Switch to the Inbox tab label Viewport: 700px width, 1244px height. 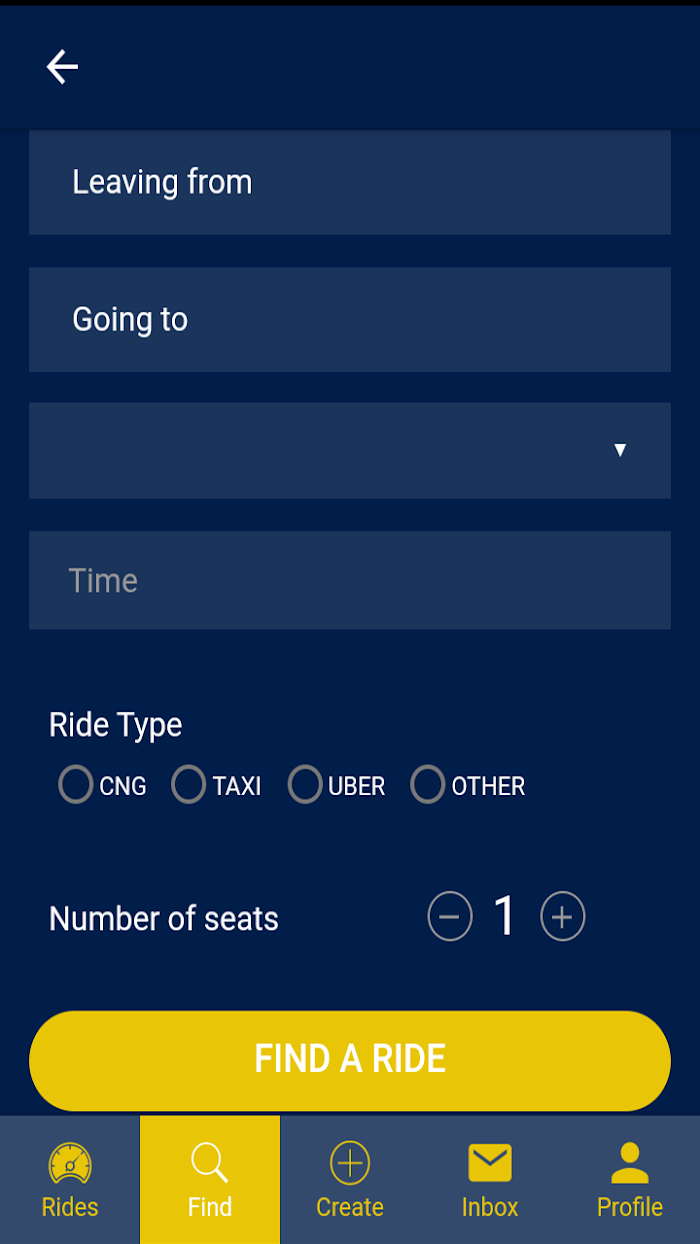point(490,1207)
